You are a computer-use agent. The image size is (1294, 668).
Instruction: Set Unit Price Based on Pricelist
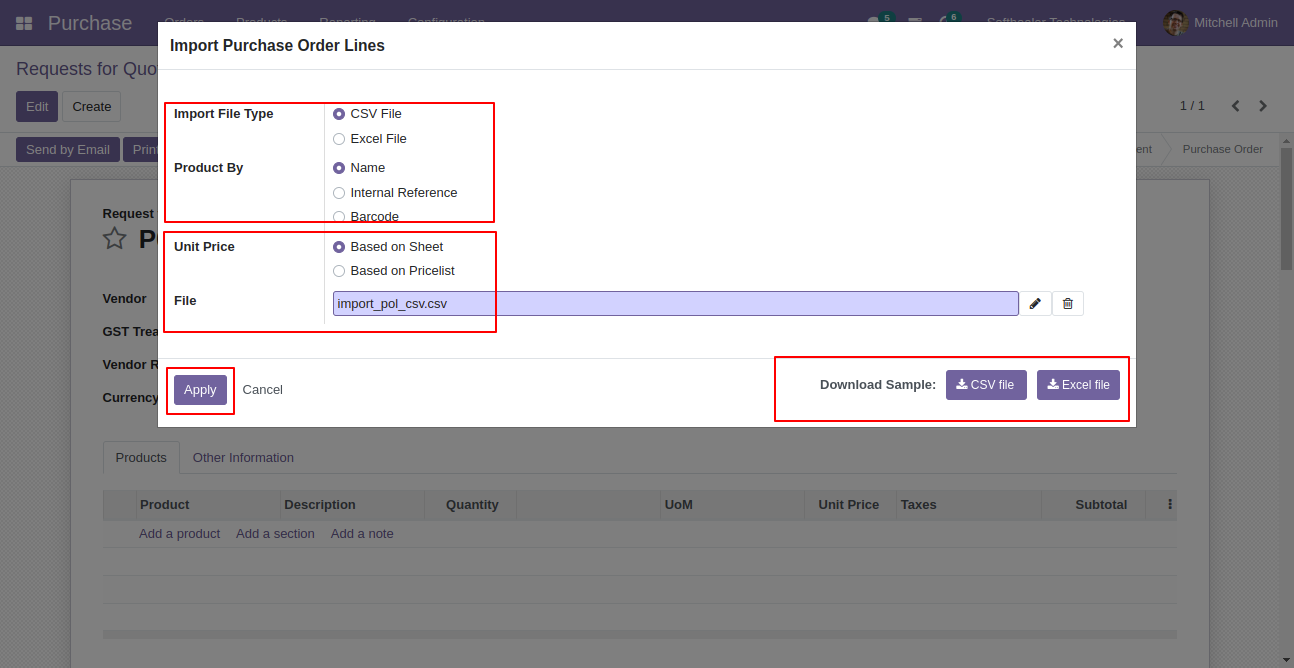[339, 271]
